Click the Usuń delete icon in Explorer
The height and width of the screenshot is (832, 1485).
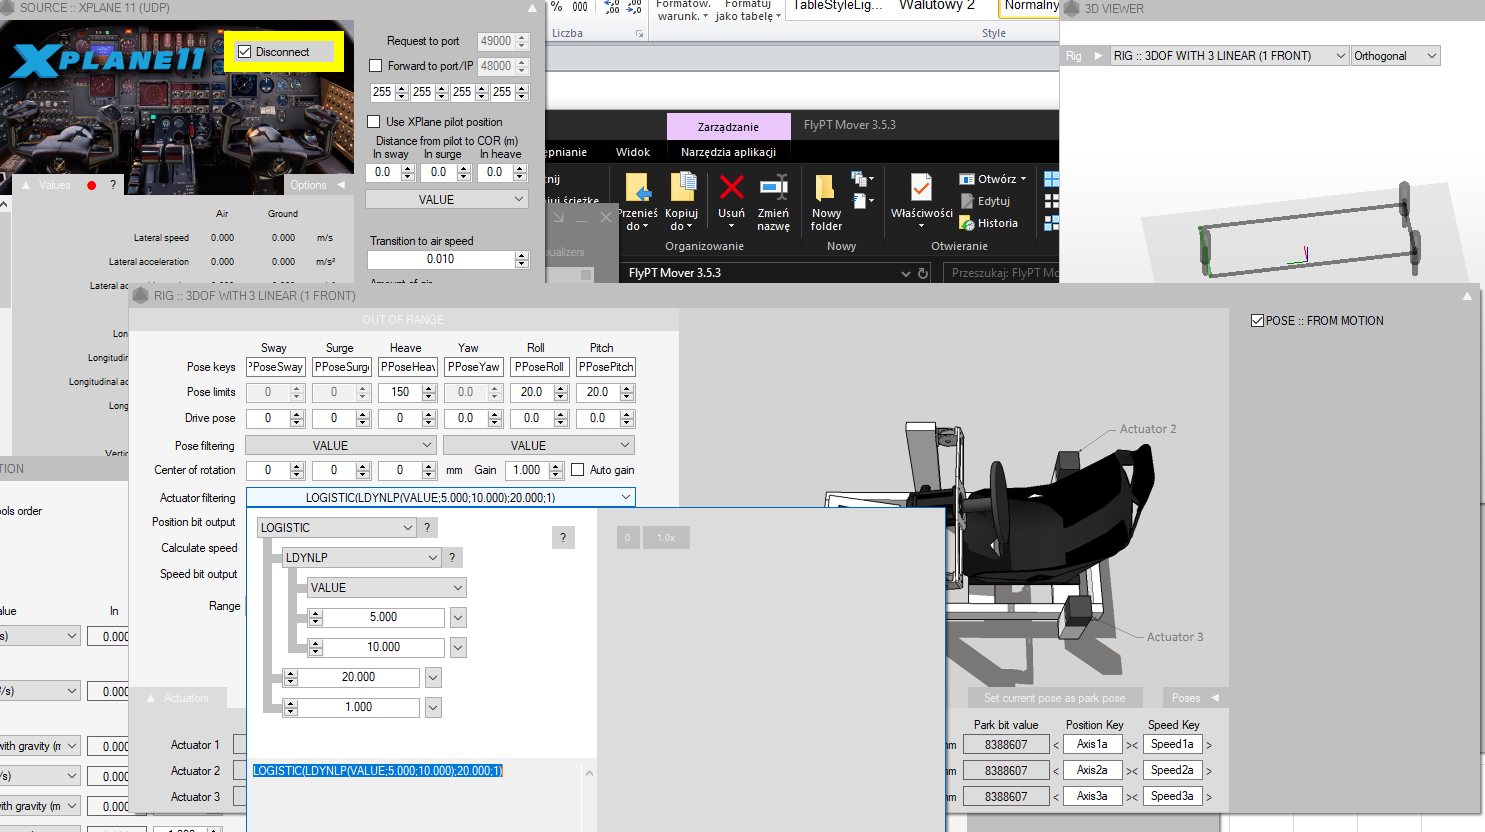(x=731, y=188)
